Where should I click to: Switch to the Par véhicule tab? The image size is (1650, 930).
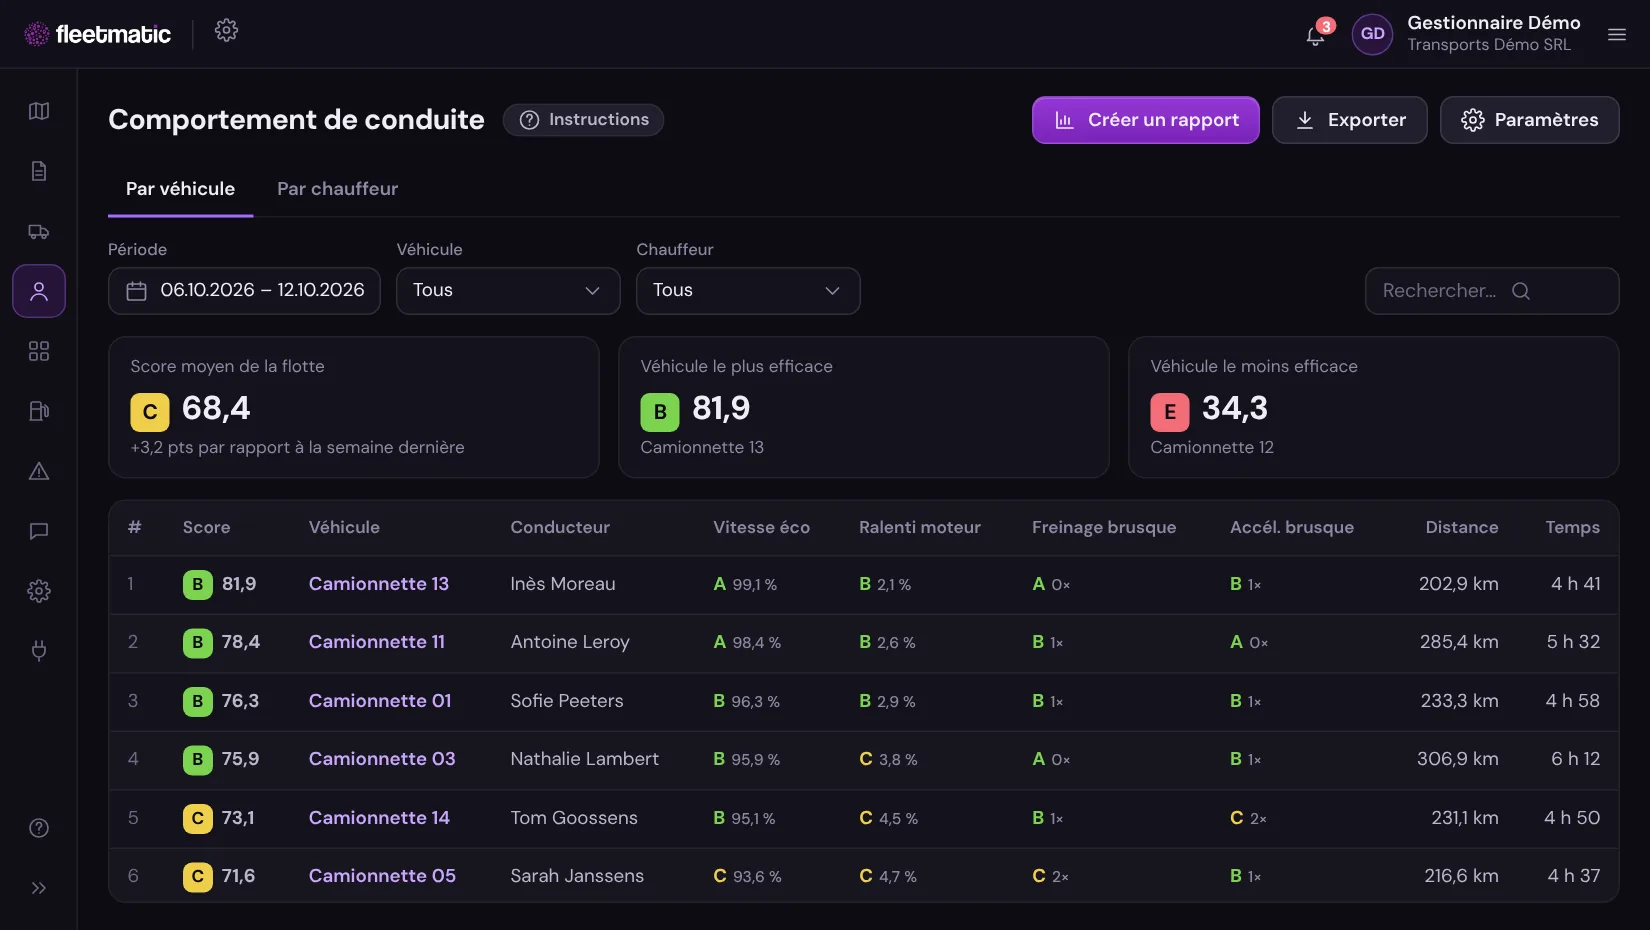click(180, 189)
